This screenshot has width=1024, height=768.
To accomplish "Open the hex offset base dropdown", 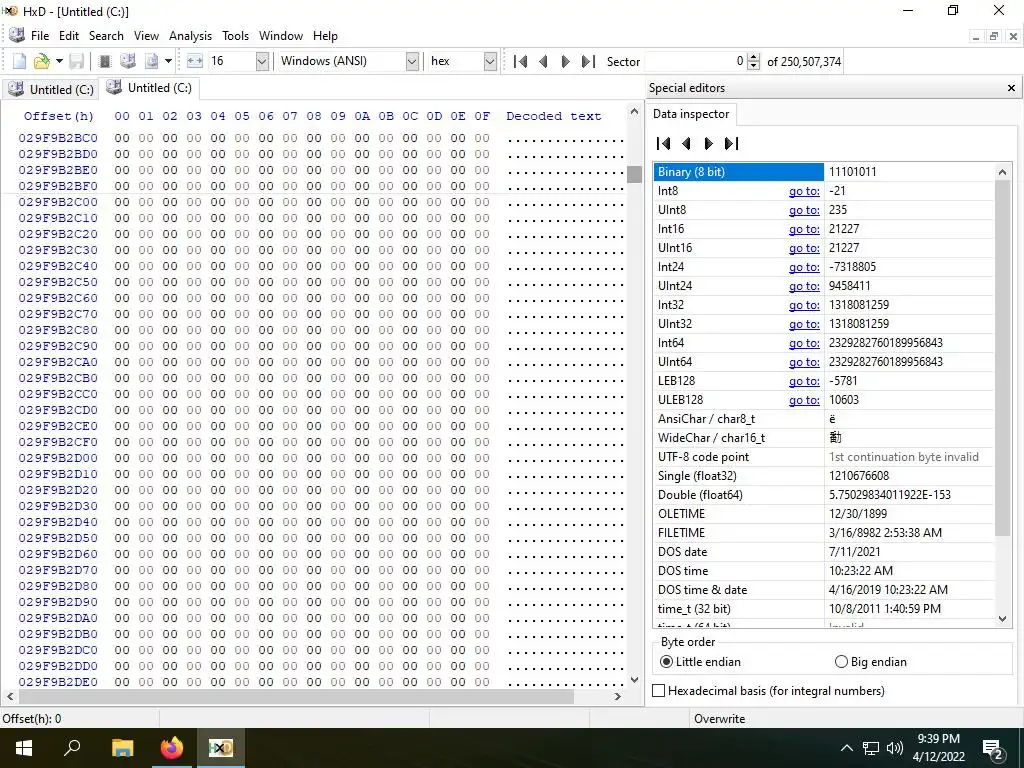I will point(490,61).
